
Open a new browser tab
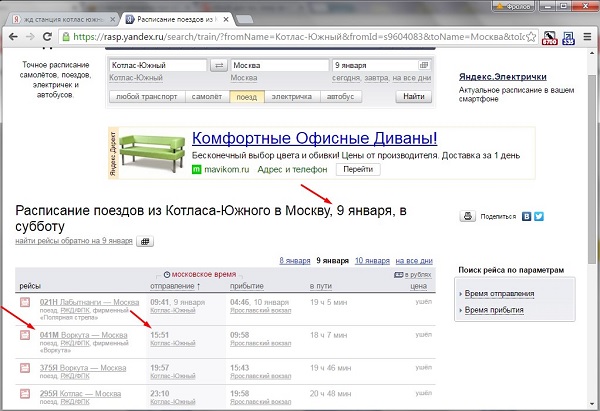pyautogui.click(x=244, y=19)
